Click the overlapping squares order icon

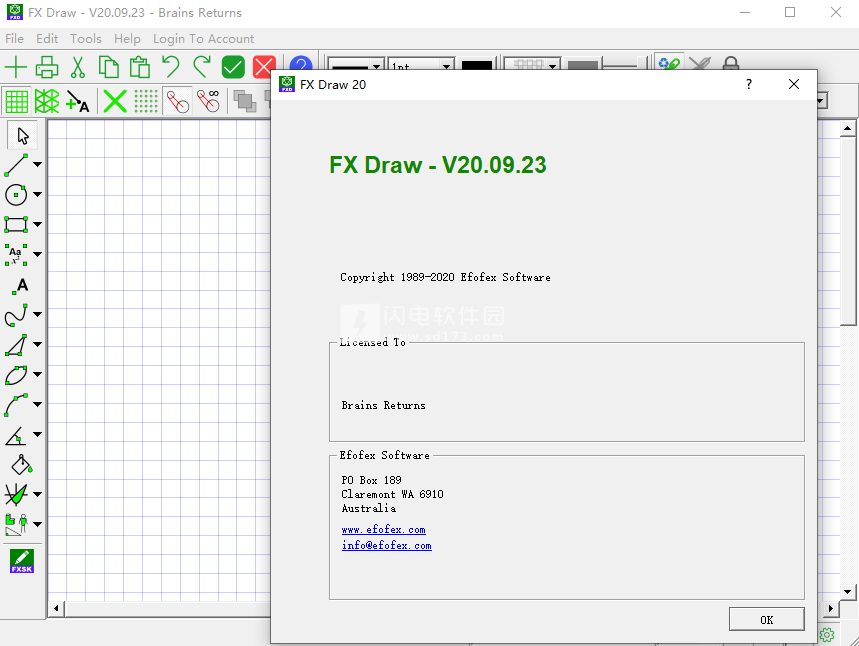click(x=245, y=101)
